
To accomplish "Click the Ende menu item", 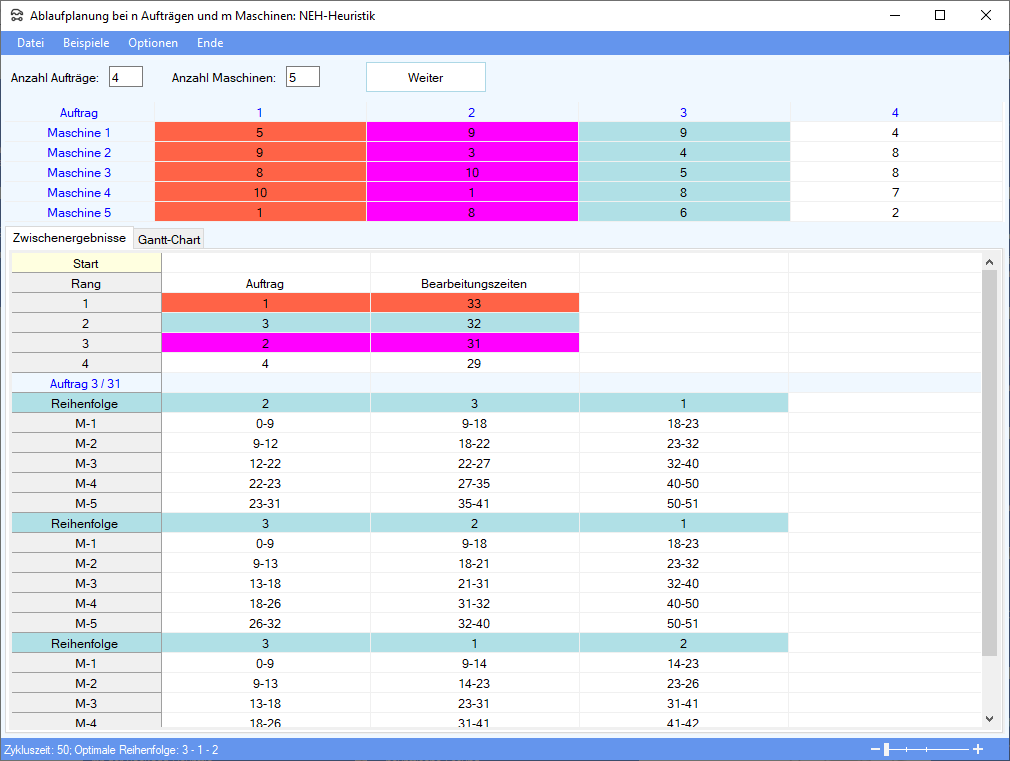I will 210,43.
